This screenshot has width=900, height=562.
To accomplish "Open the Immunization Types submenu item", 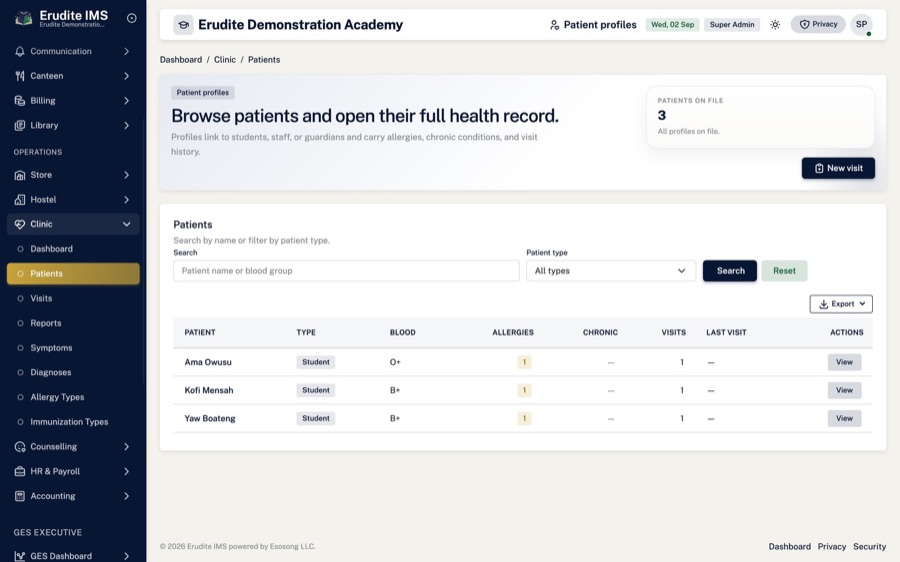I will 73,422.
